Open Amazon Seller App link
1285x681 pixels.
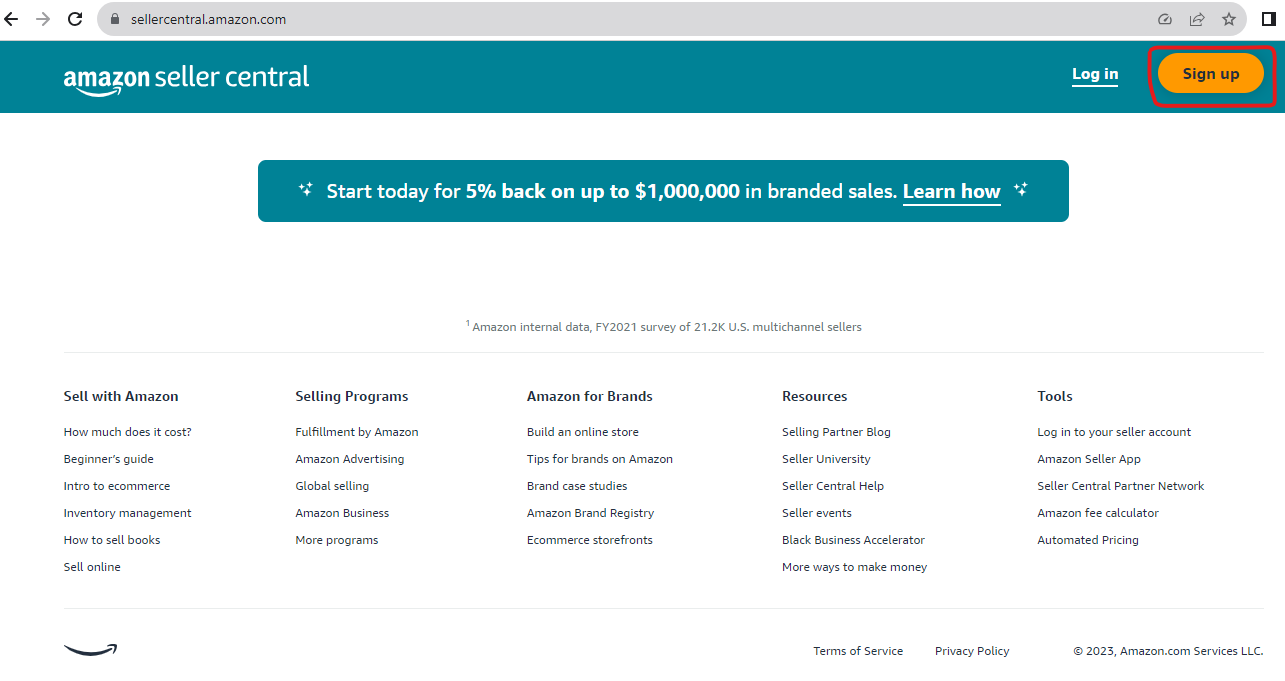pyautogui.click(x=1089, y=459)
